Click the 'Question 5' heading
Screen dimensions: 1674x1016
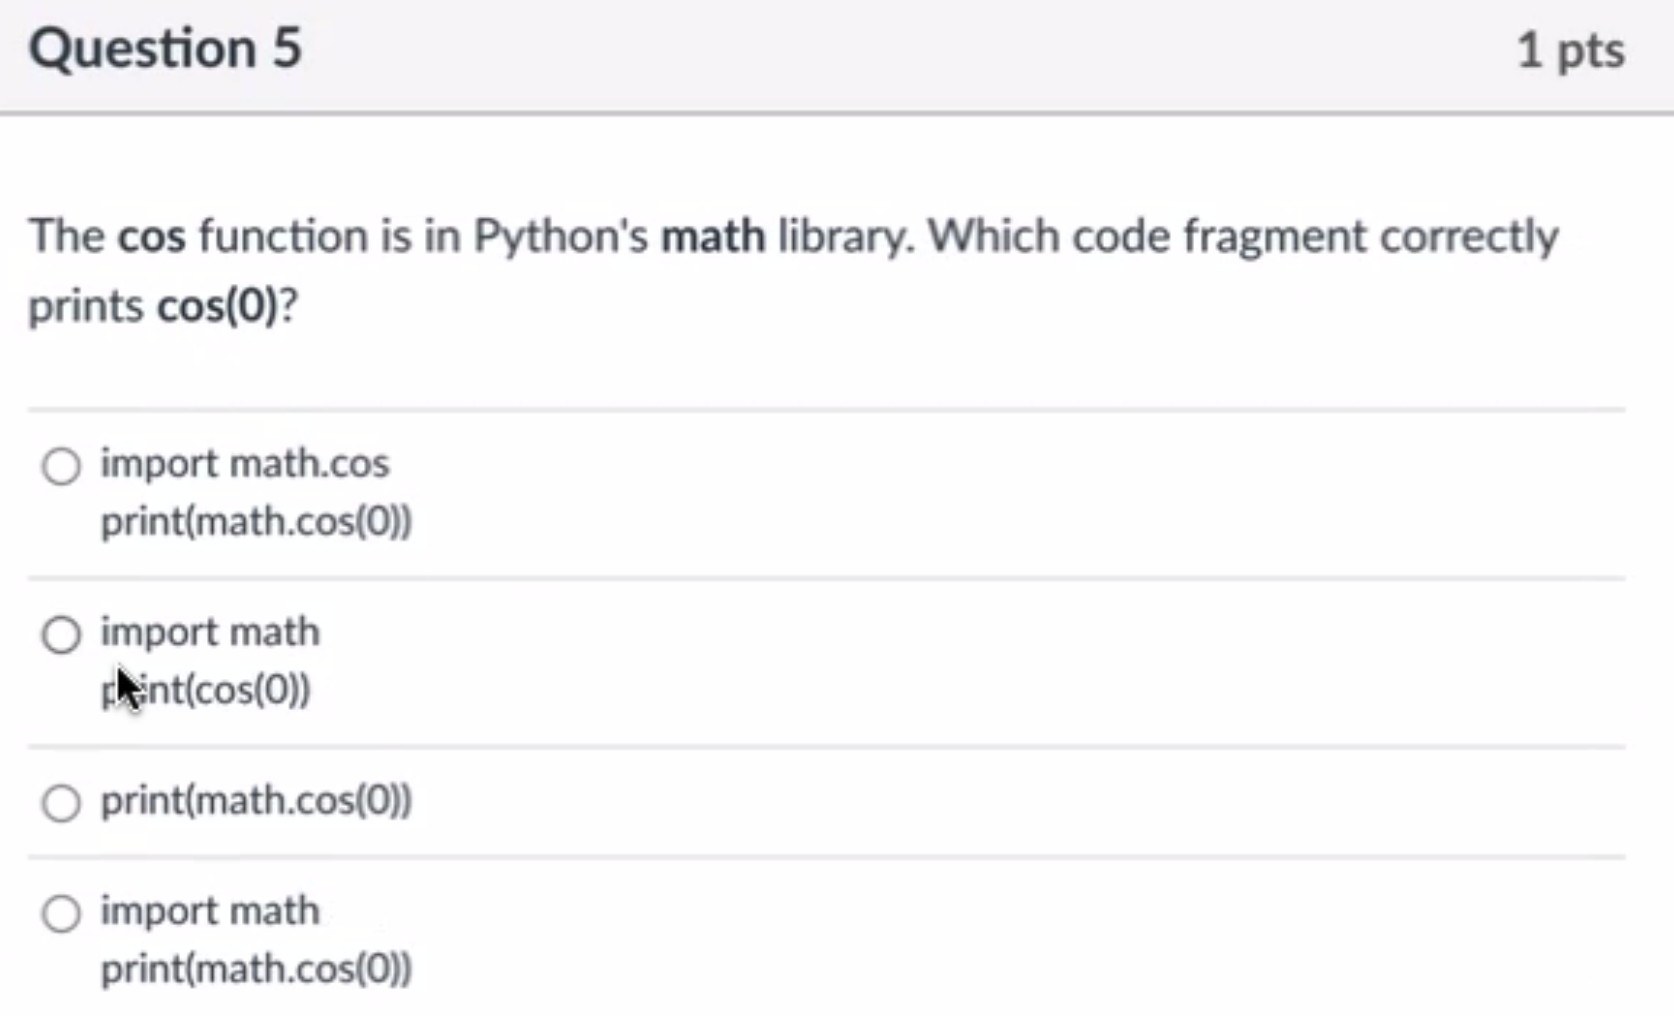pos(165,48)
